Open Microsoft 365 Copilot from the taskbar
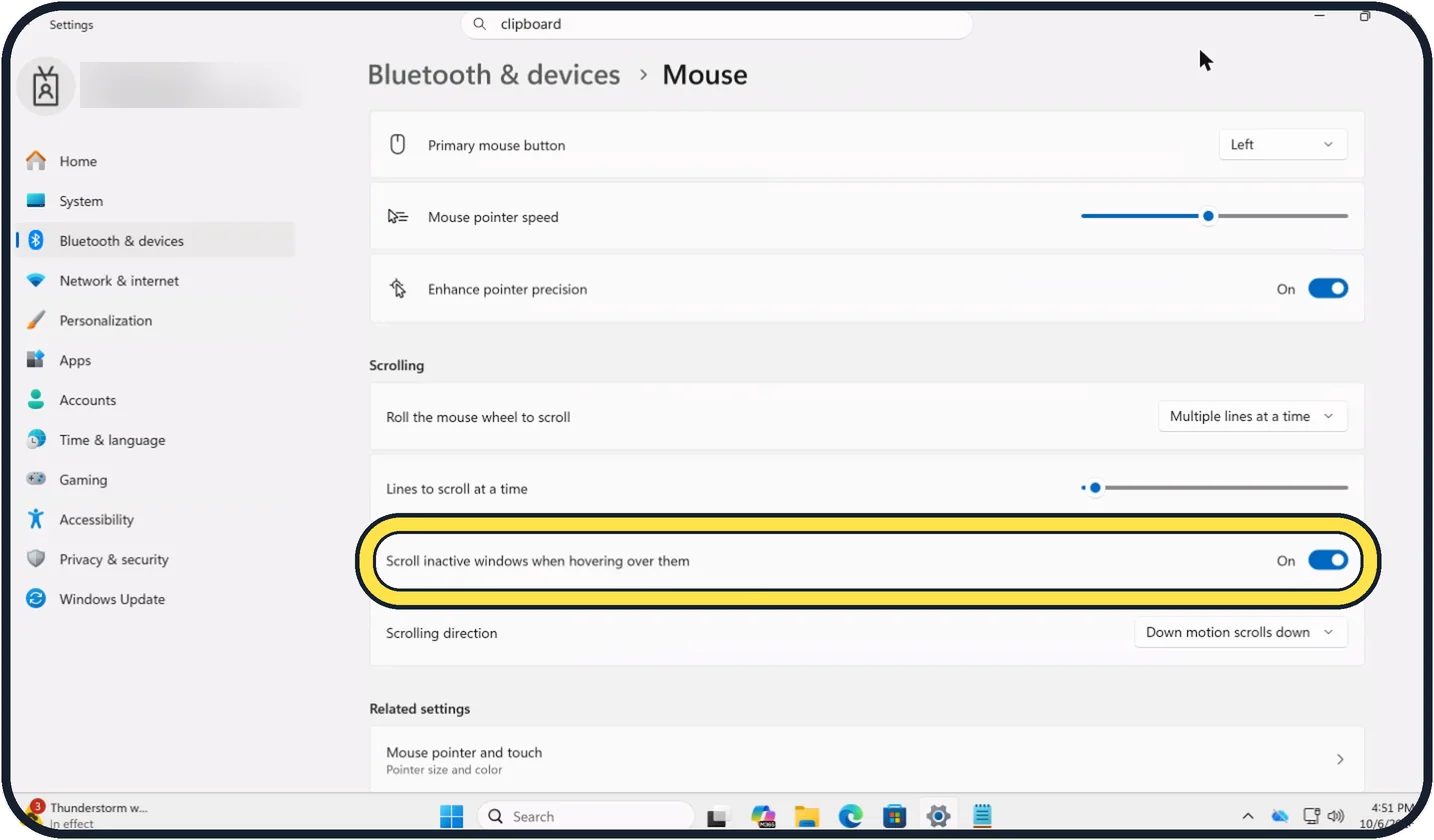 pos(763,816)
